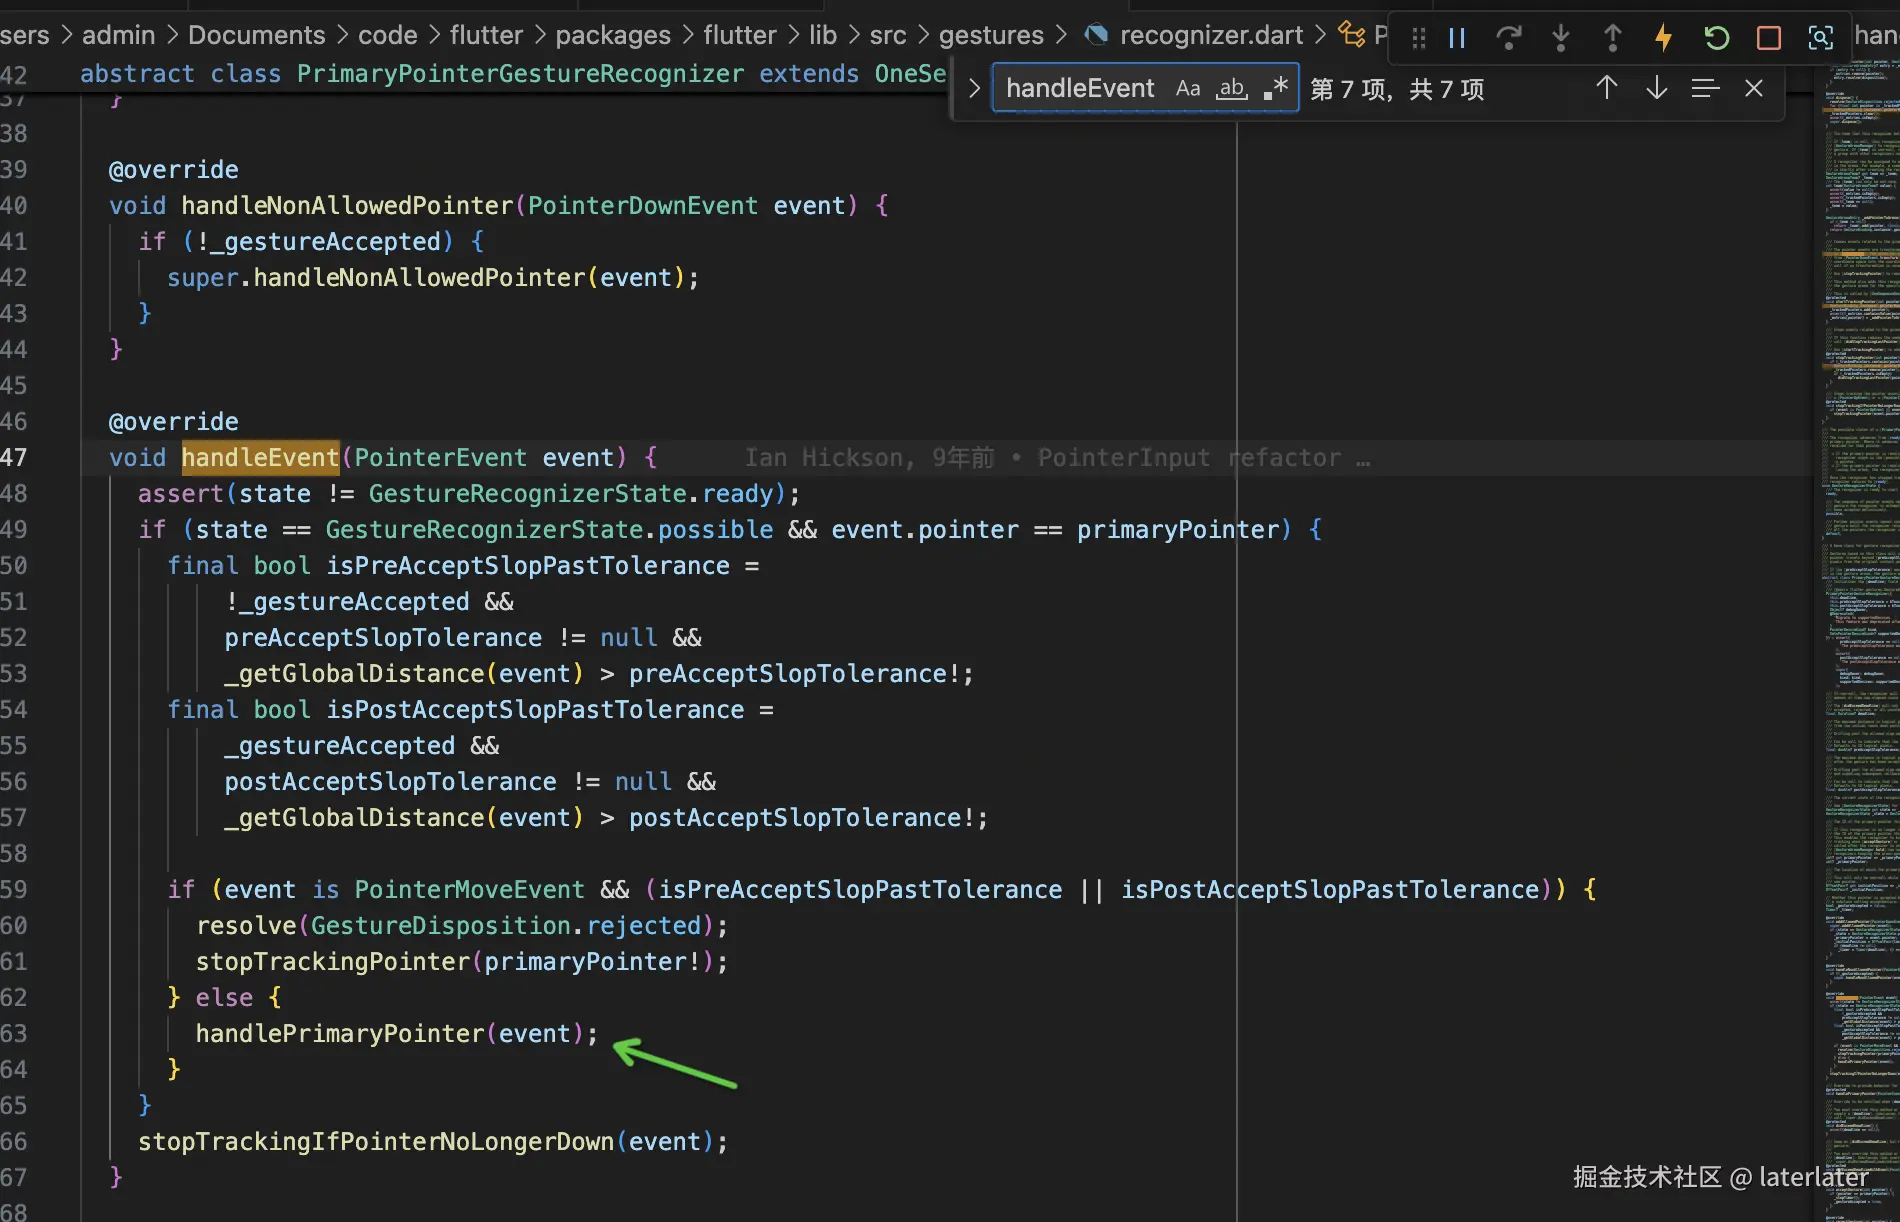Click the Step Into debug arrow

tap(1561, 38)
